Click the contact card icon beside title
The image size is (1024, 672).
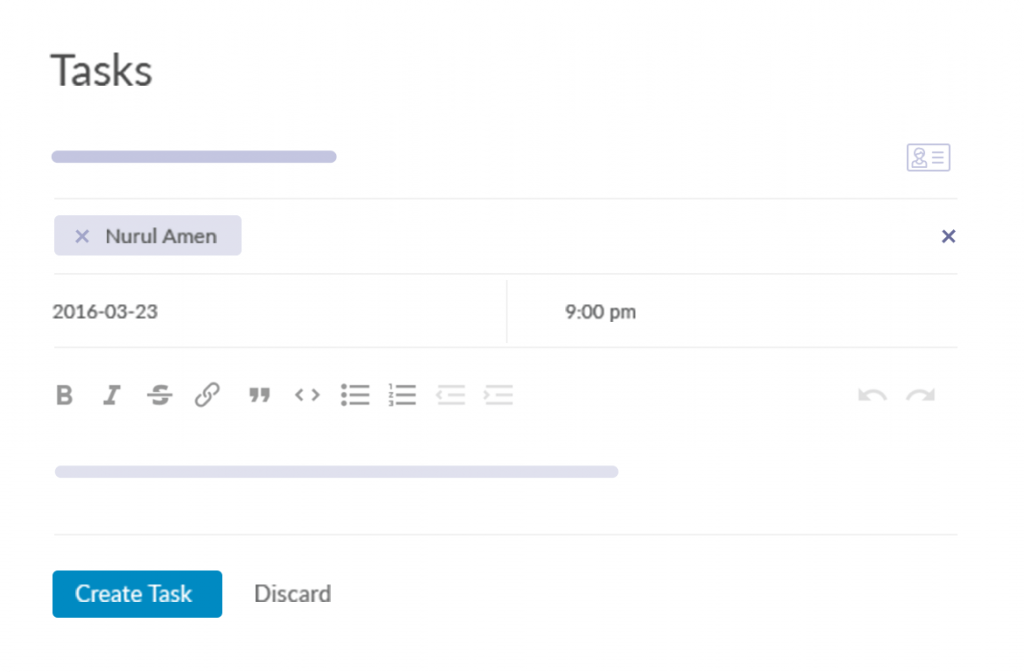[x=928, y=158]
